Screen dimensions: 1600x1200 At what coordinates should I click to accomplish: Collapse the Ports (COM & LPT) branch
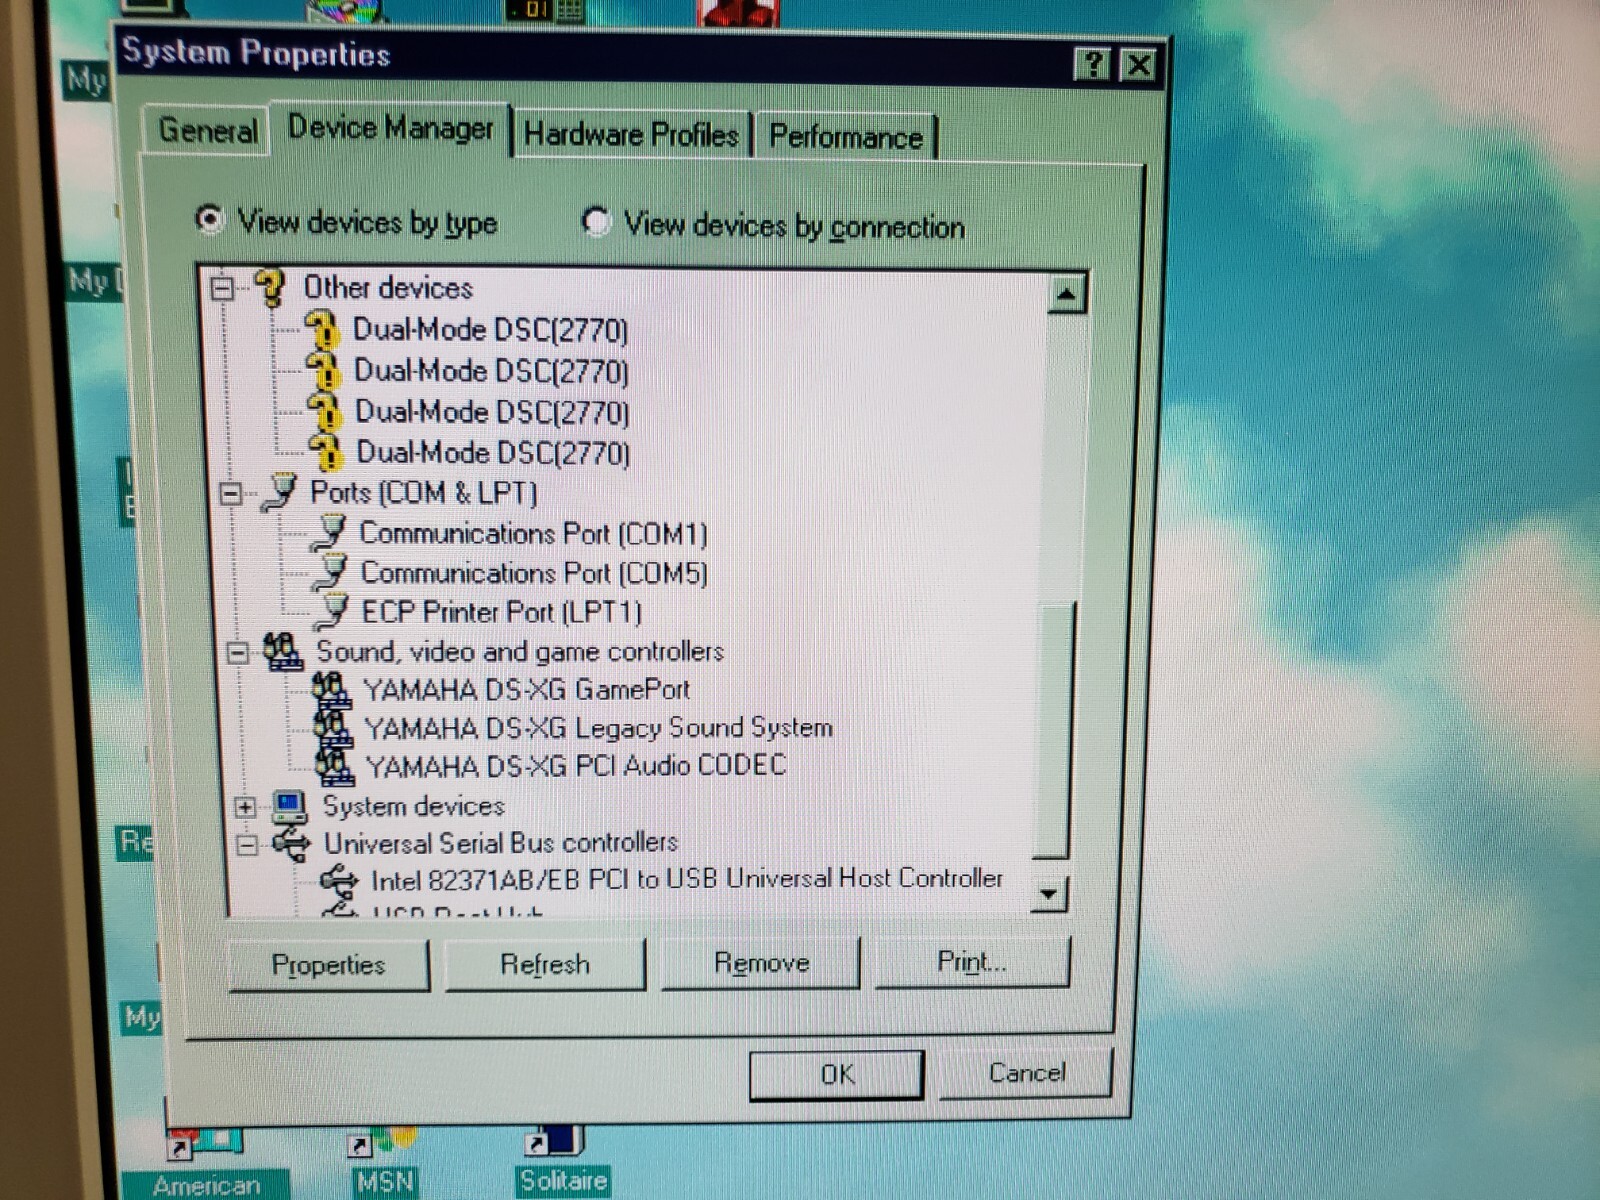click(231, 493)
